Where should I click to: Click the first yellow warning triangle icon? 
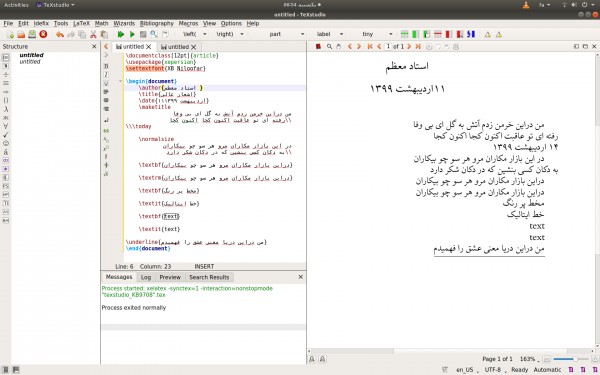tap(488, 35)
